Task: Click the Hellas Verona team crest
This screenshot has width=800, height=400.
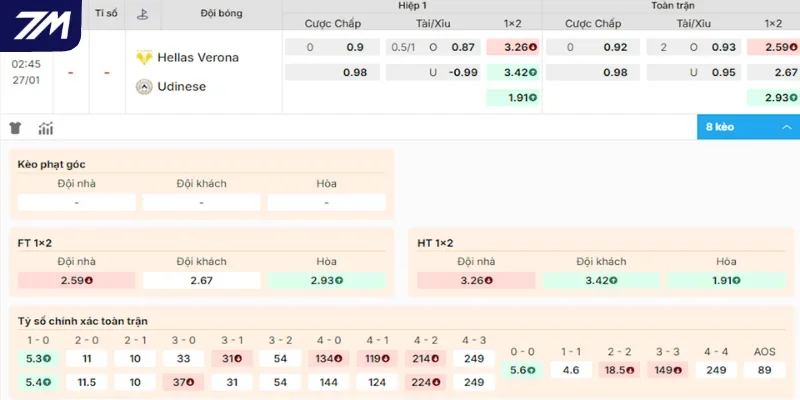Action: 144,58
